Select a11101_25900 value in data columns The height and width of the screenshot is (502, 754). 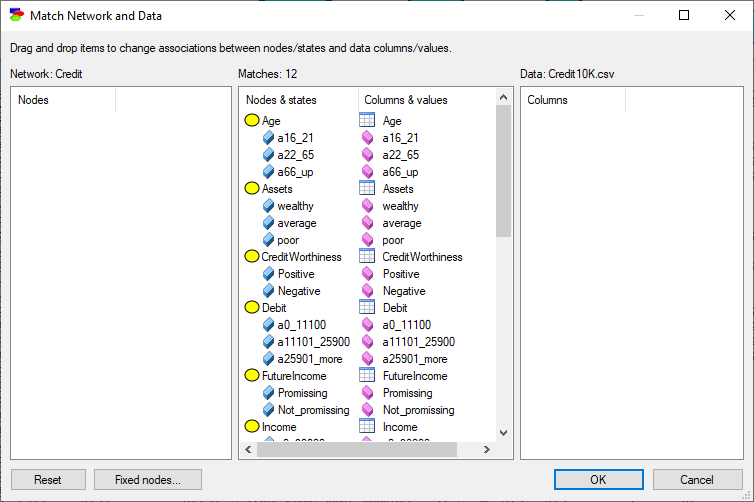point(419,342)
